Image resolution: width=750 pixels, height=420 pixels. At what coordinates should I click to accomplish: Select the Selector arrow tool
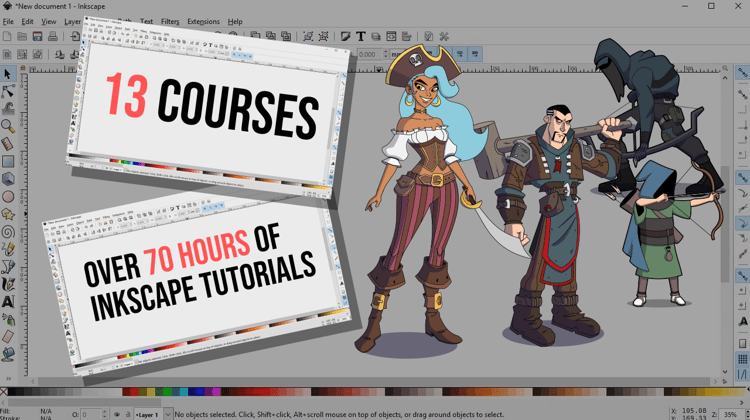[7, 74]
